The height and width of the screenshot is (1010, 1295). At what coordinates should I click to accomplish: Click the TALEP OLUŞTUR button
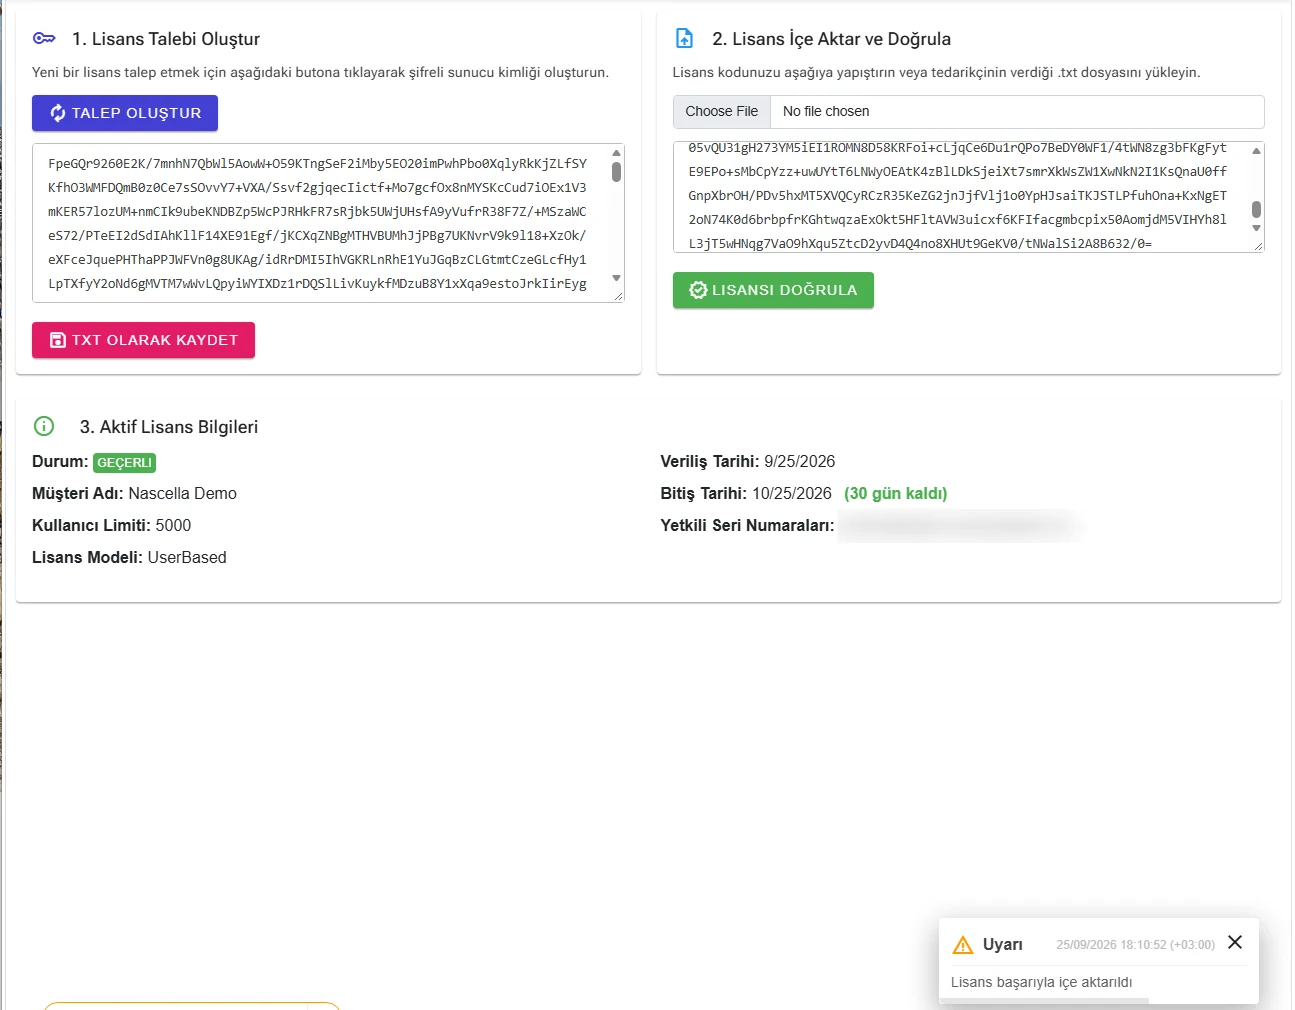[x=125, y=113]
